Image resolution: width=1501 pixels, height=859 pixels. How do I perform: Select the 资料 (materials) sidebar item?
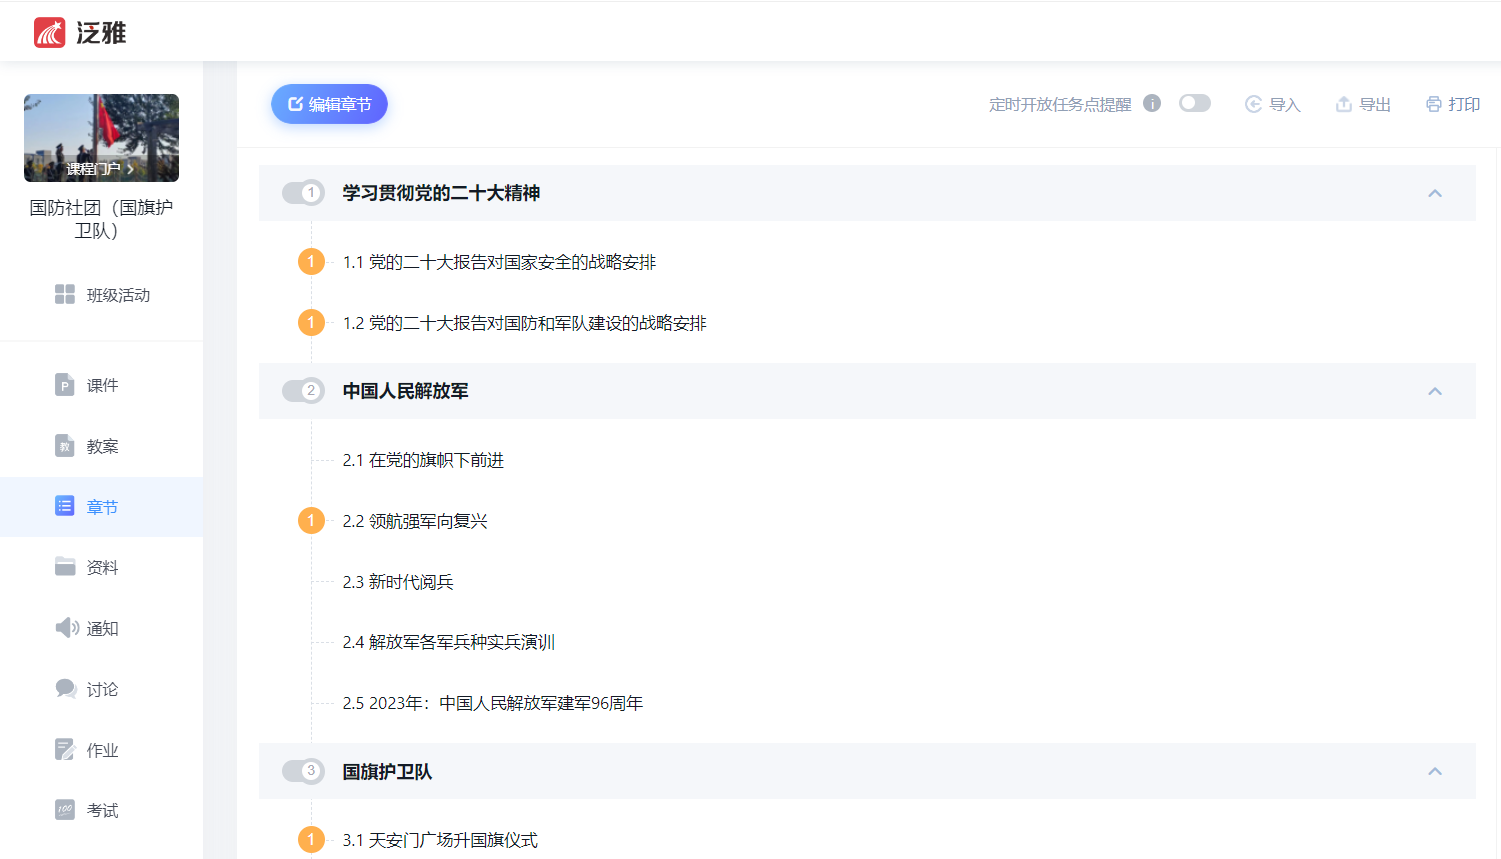(103, 567)
